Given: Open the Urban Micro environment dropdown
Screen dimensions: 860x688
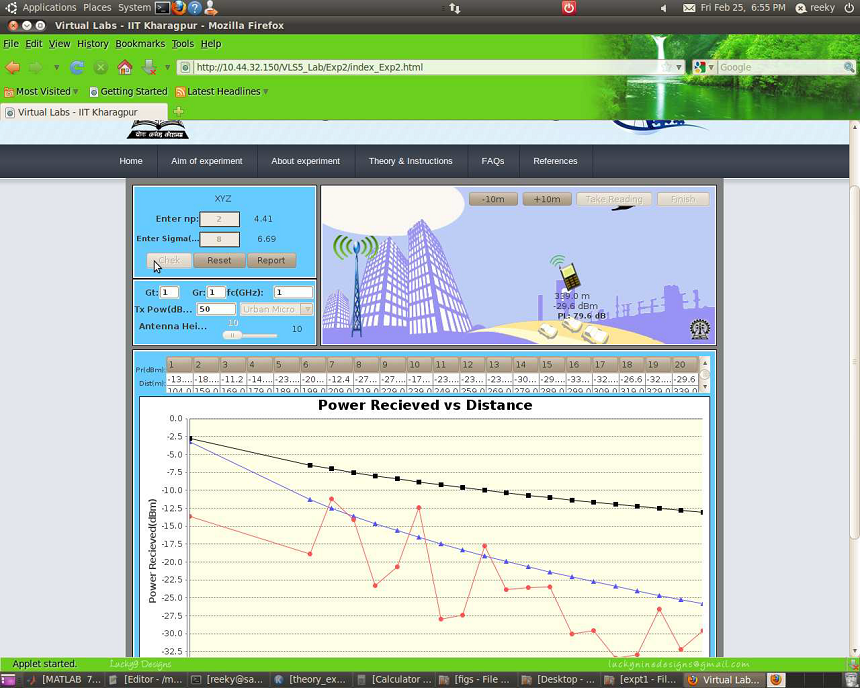Looking at the screenshot, I should point(277,309).
